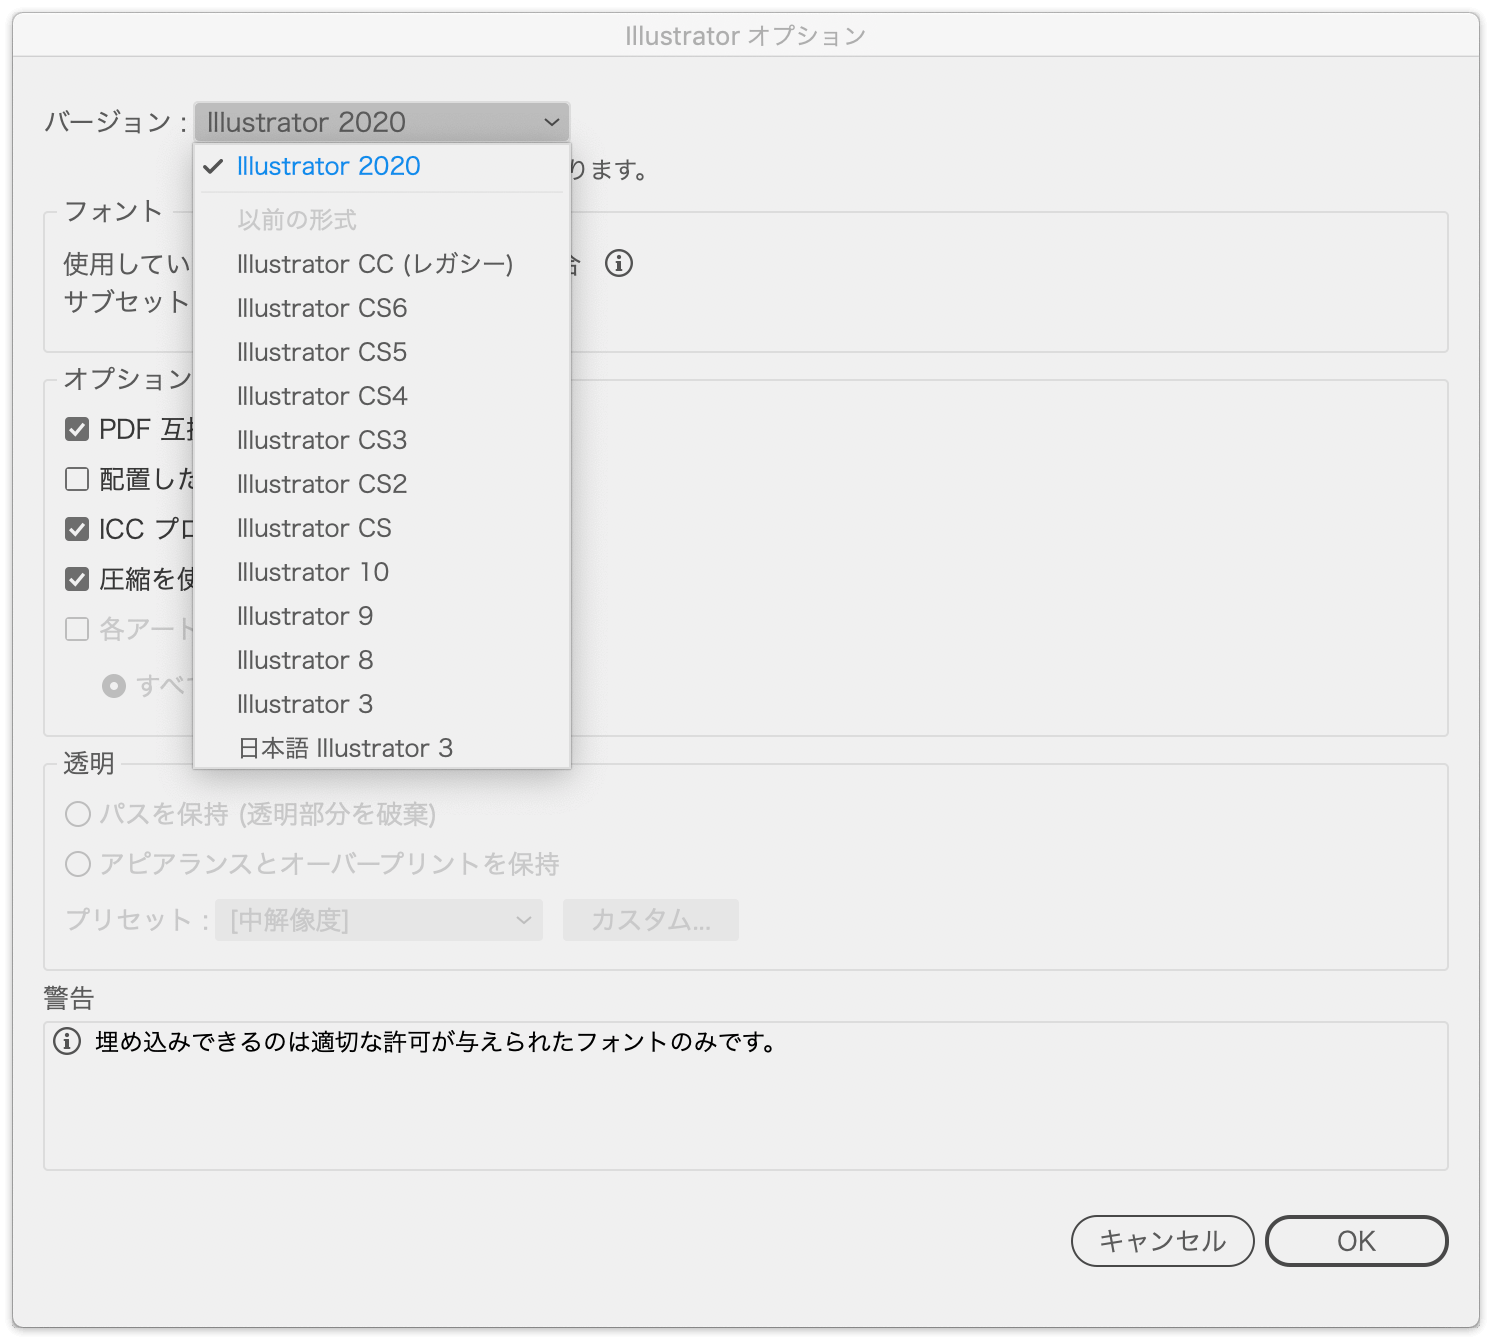Open the プリセット [中解像度] dropdown
Image resolution: width=1492 pixels, height=1340 pixels.
(x=379, y=920)
